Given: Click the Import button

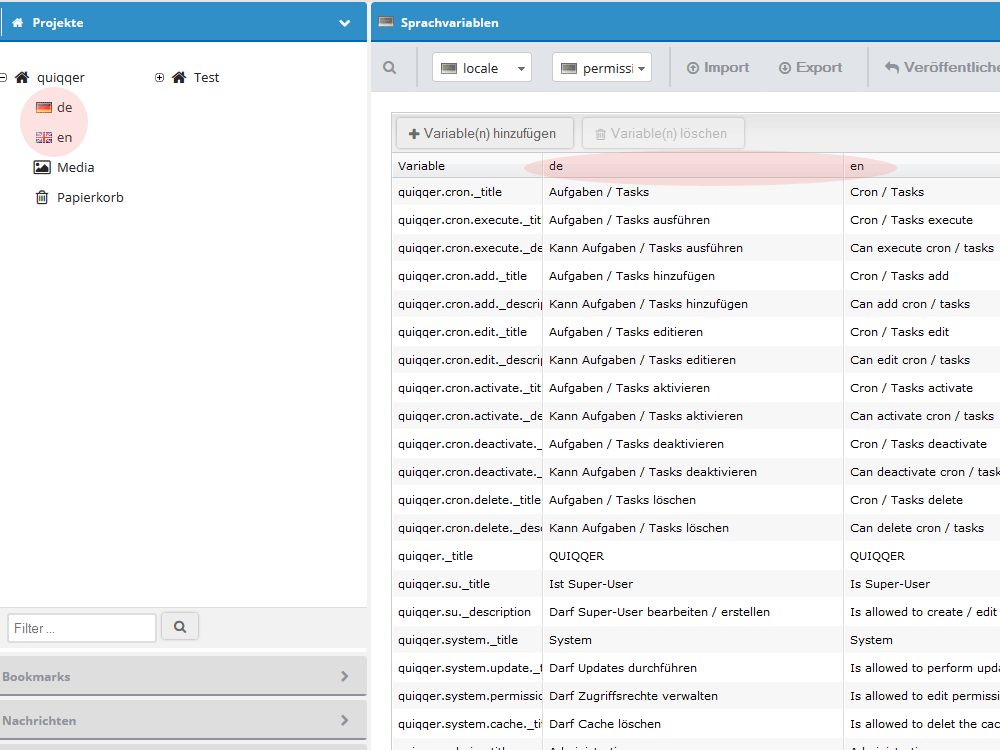Looking at the screenshot, I should pos(717,68).
